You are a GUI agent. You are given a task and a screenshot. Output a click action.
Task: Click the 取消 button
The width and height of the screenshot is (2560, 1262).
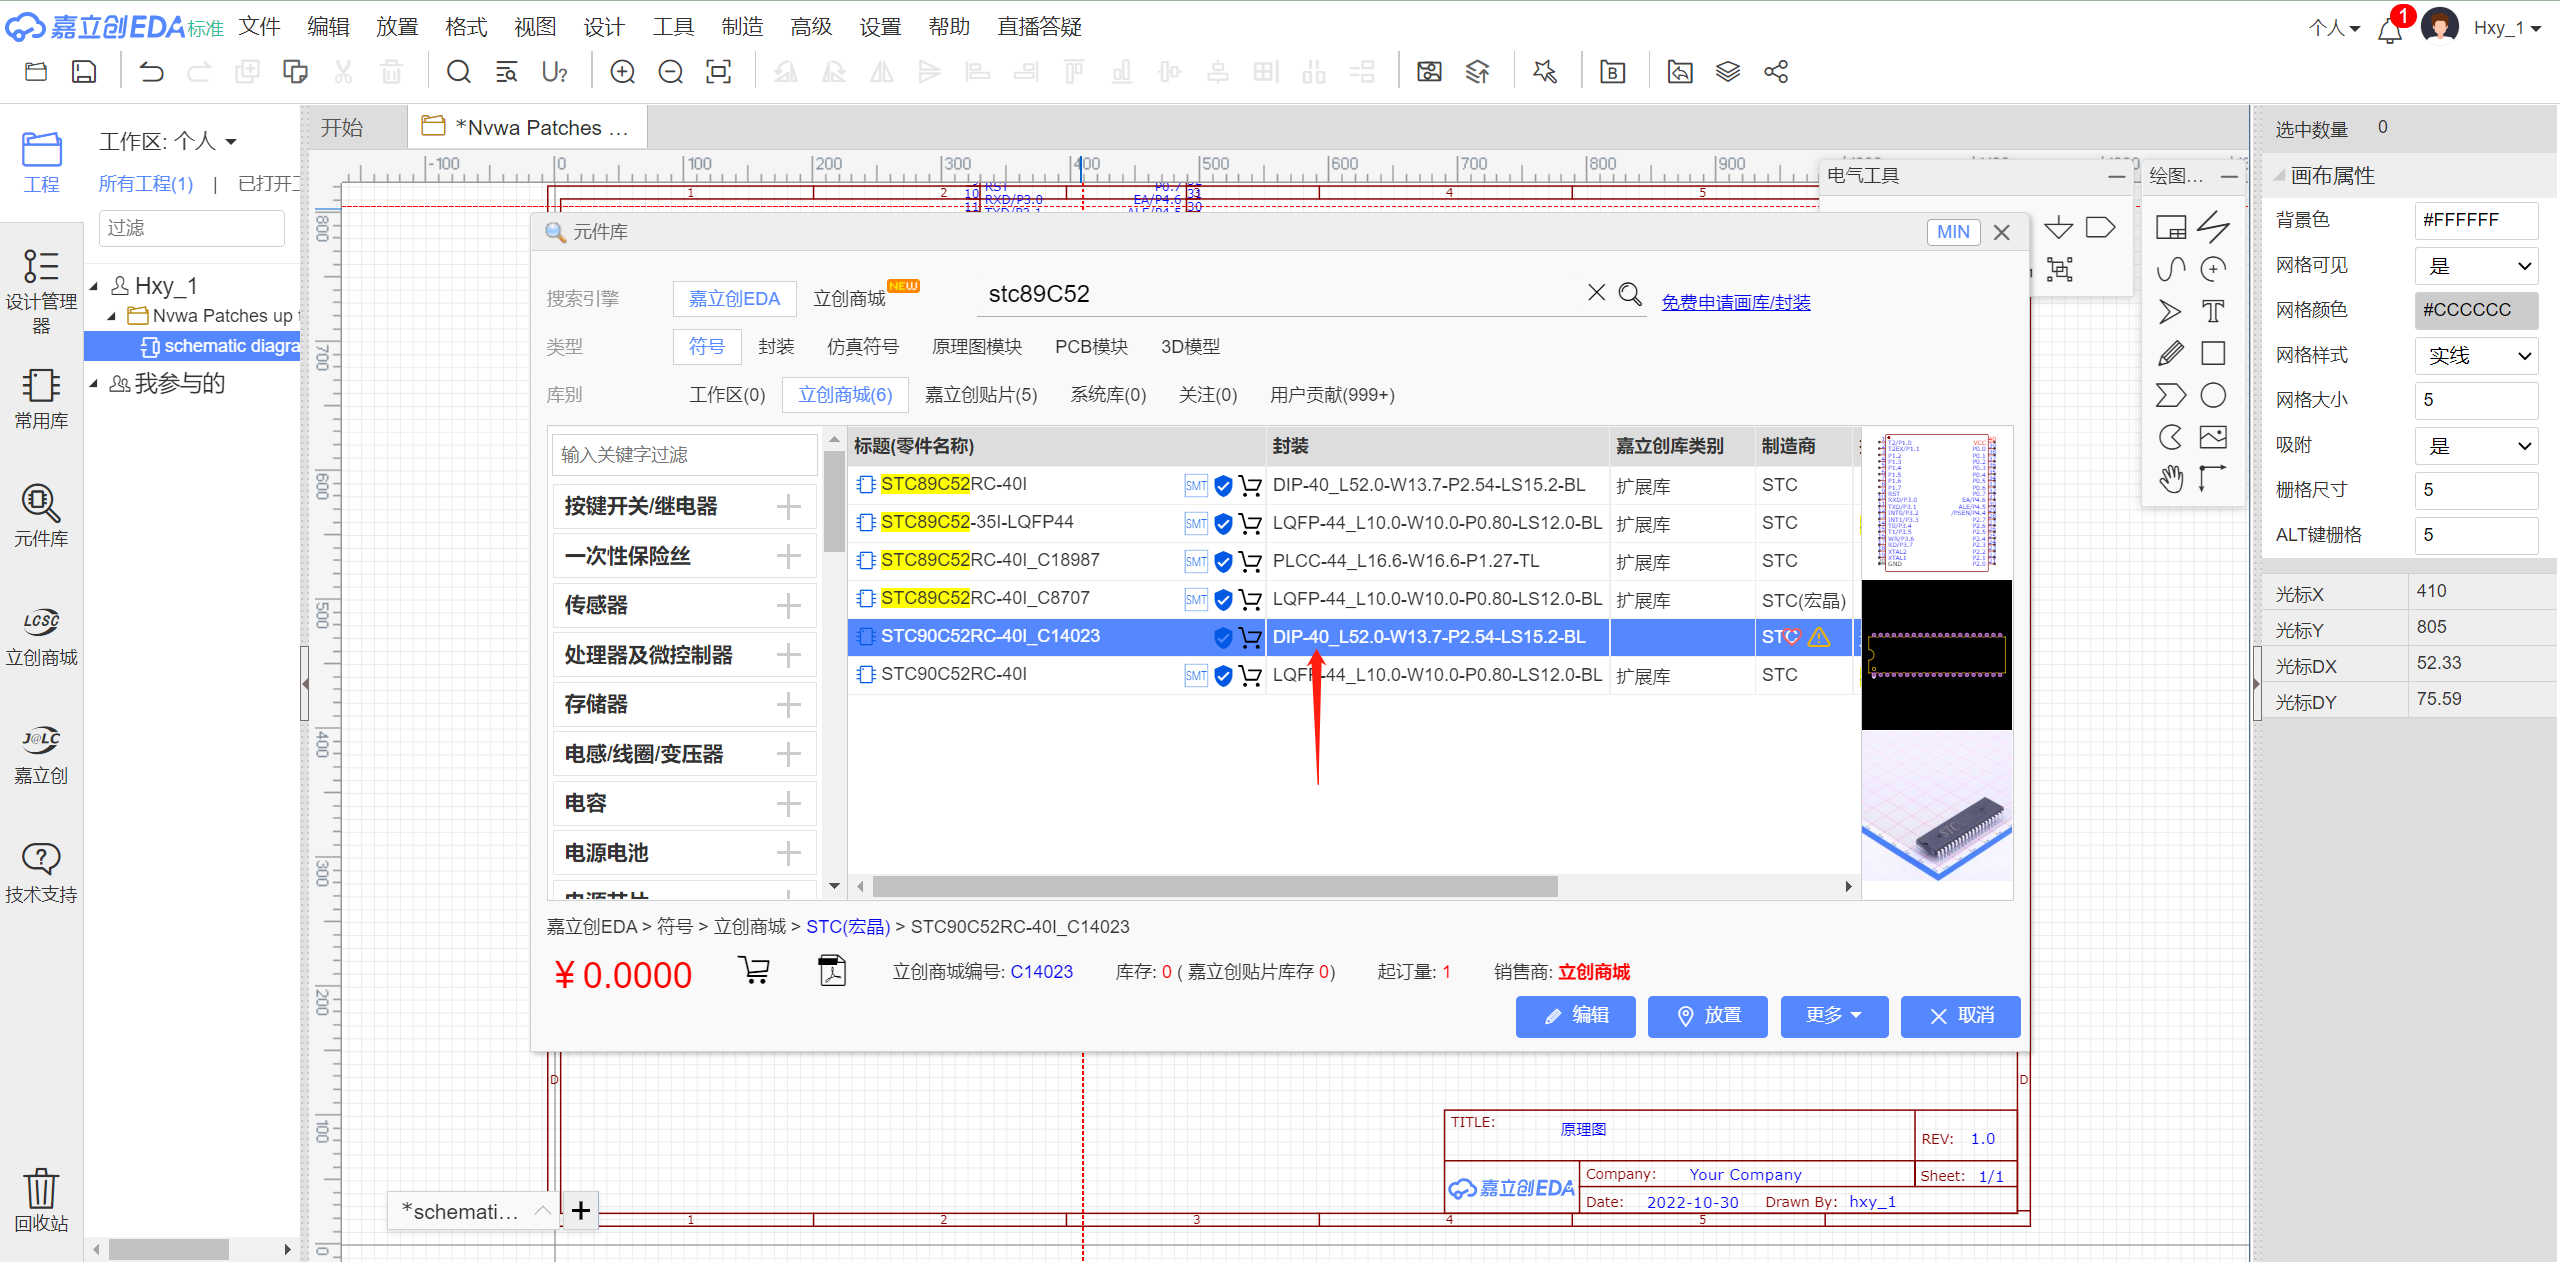pos(1960,1016)
